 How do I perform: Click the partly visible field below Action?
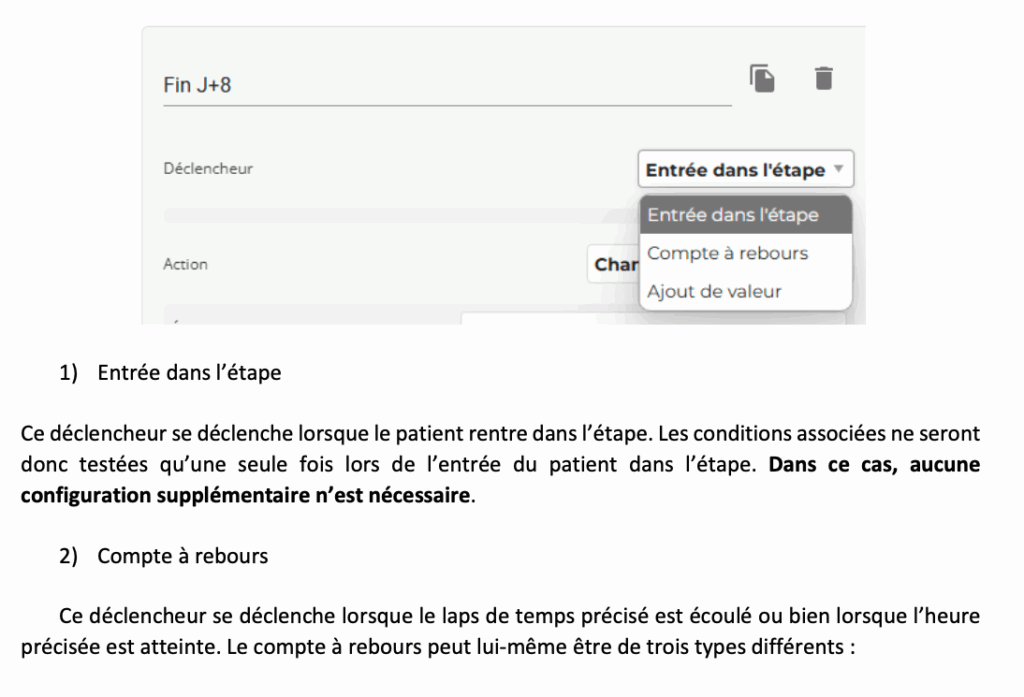[x=528, y=319]
